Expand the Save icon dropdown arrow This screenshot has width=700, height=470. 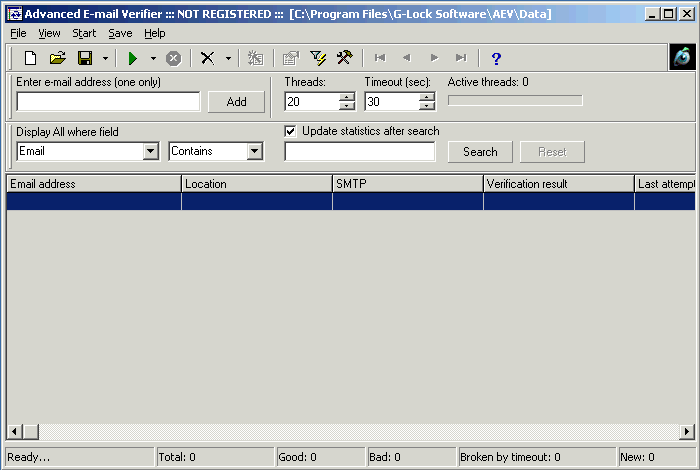[105, 58]
